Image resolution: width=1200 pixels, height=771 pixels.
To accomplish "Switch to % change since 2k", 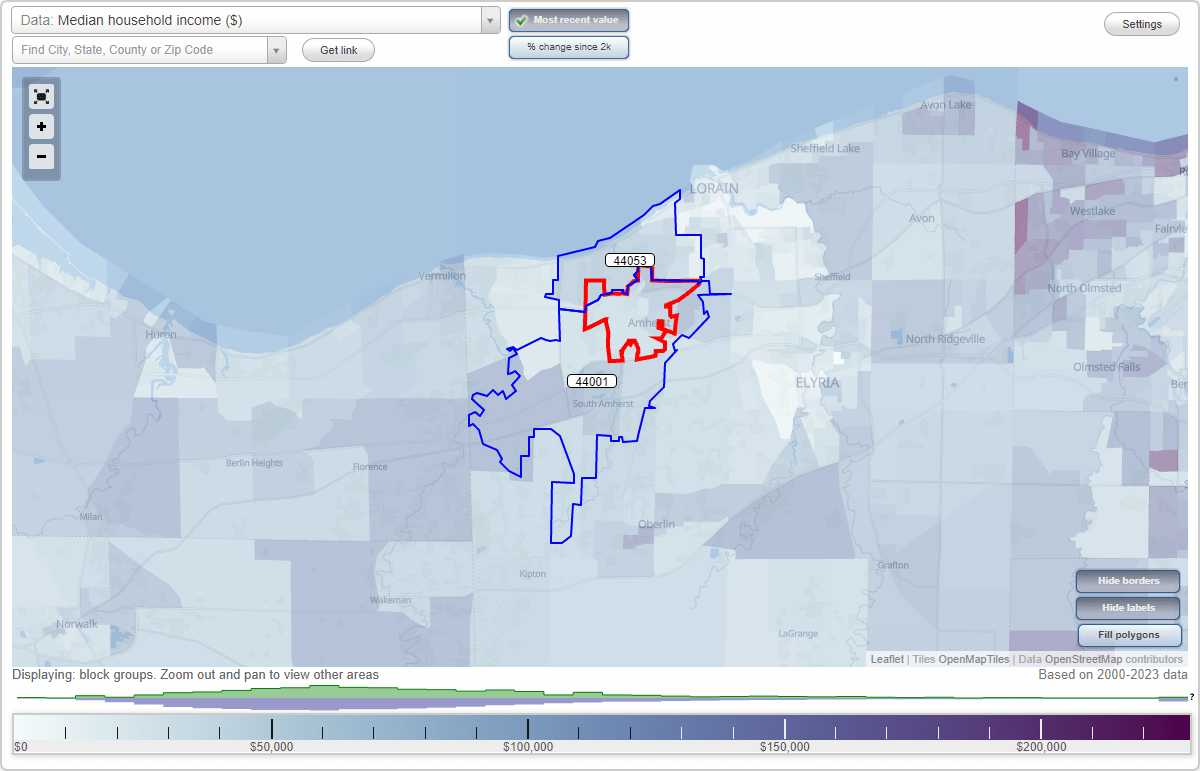I will point(569,47).
